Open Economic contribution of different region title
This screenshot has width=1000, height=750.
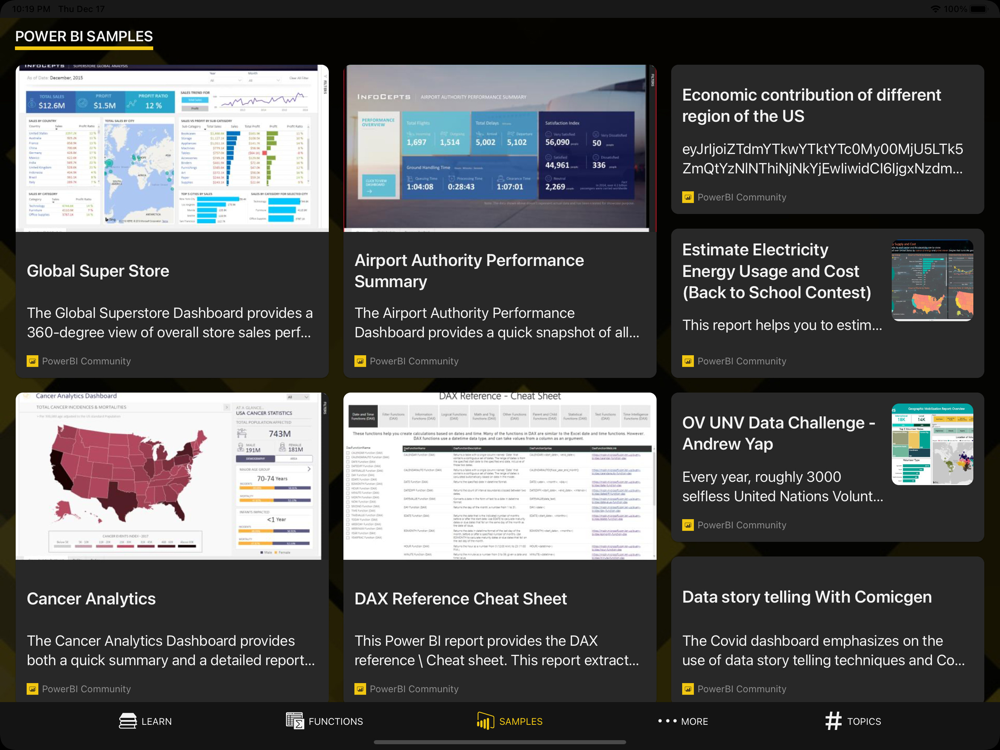(x=811, y=106)
